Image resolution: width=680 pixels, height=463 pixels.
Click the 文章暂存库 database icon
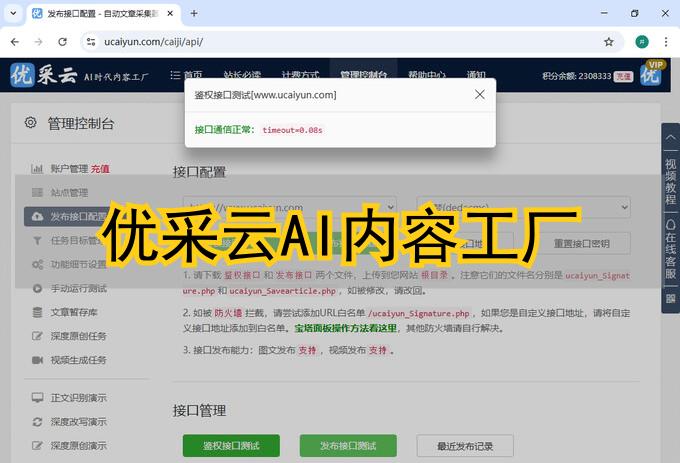(37, 312)
